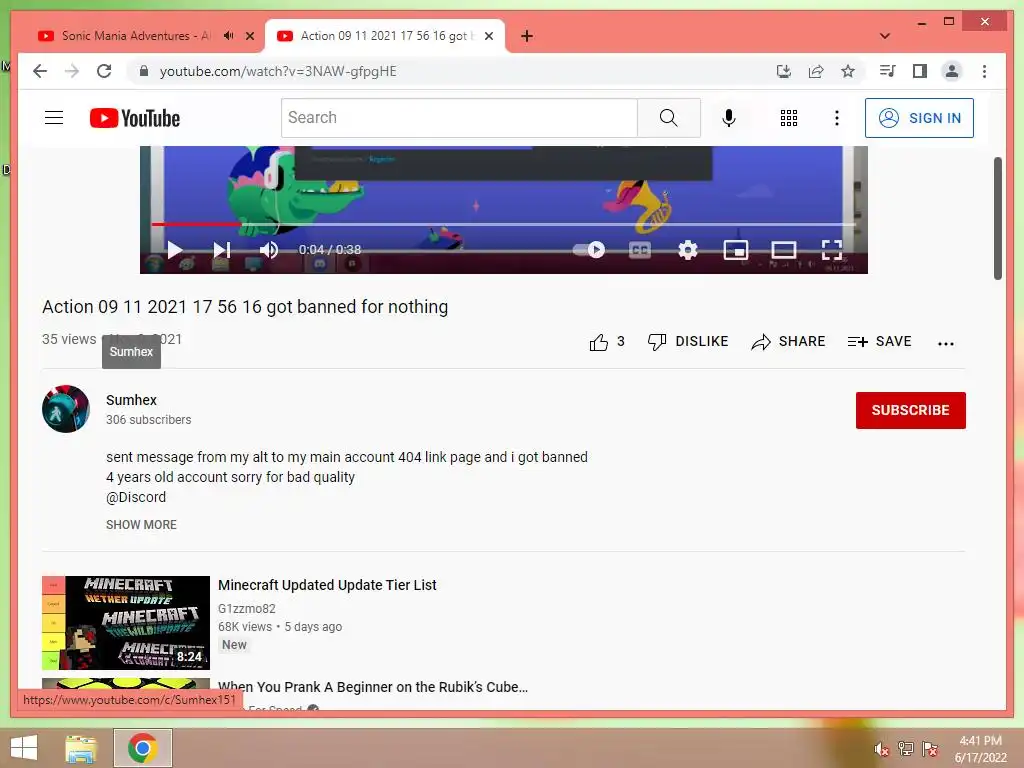Open Chrome side panel
This screenshot has width=1024, height=768.
[x=920, y=71]
